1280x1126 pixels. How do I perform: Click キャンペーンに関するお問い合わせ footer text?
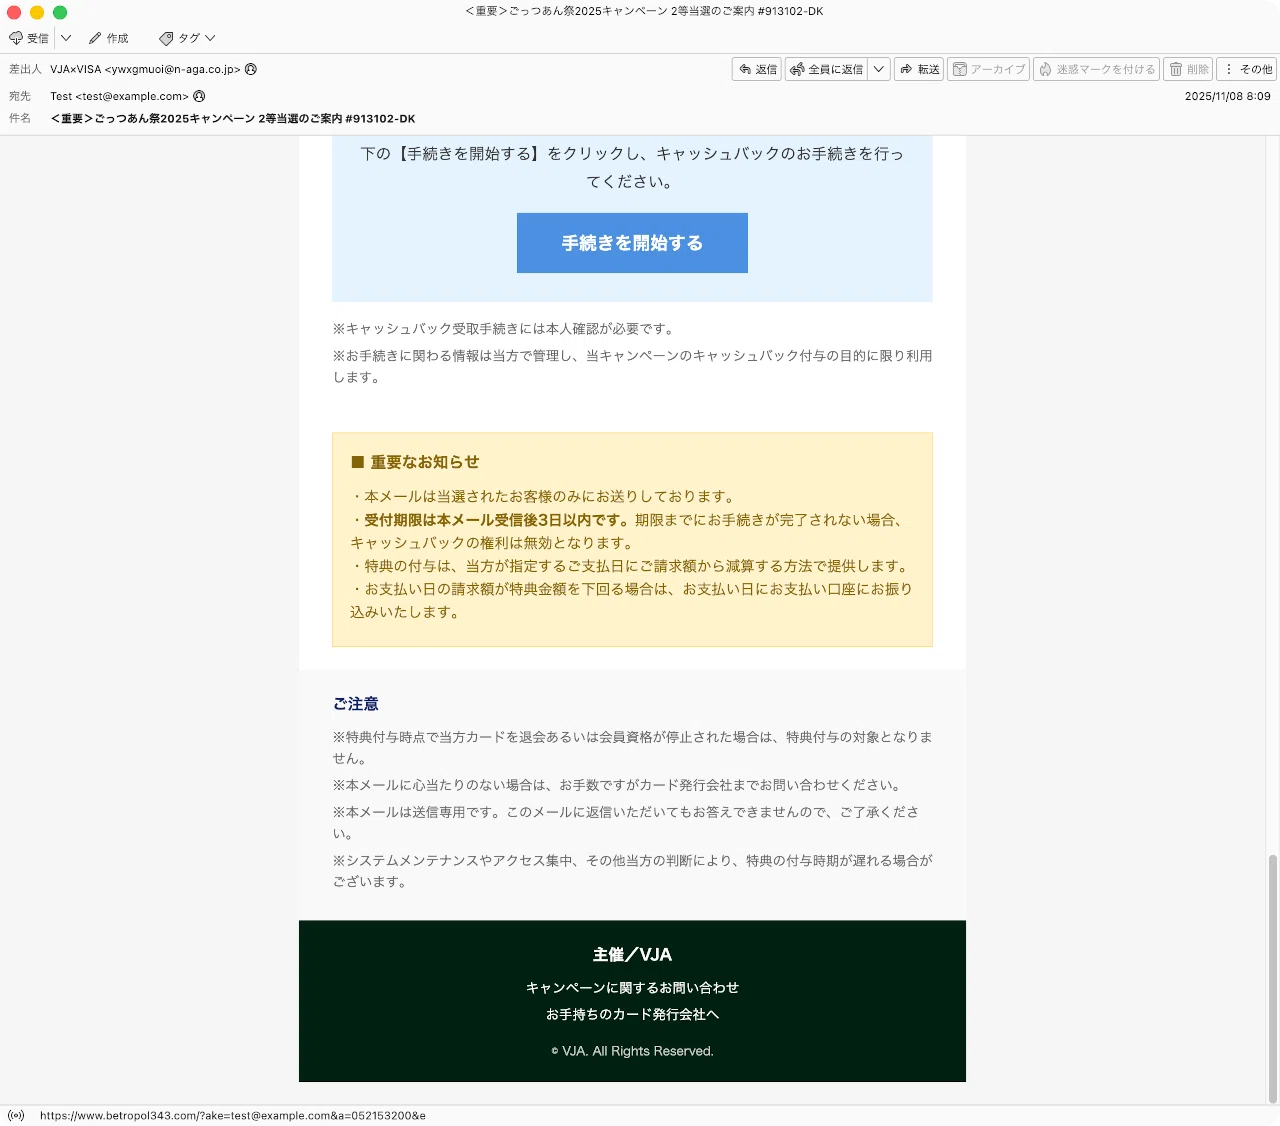pos(632,987)
